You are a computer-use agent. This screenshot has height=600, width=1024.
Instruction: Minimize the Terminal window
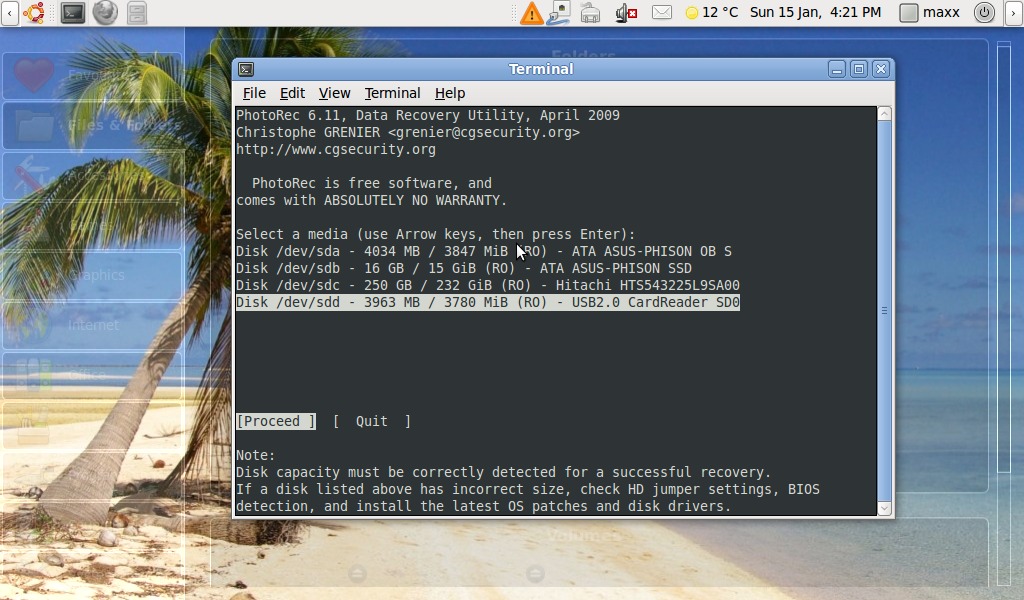837,69
